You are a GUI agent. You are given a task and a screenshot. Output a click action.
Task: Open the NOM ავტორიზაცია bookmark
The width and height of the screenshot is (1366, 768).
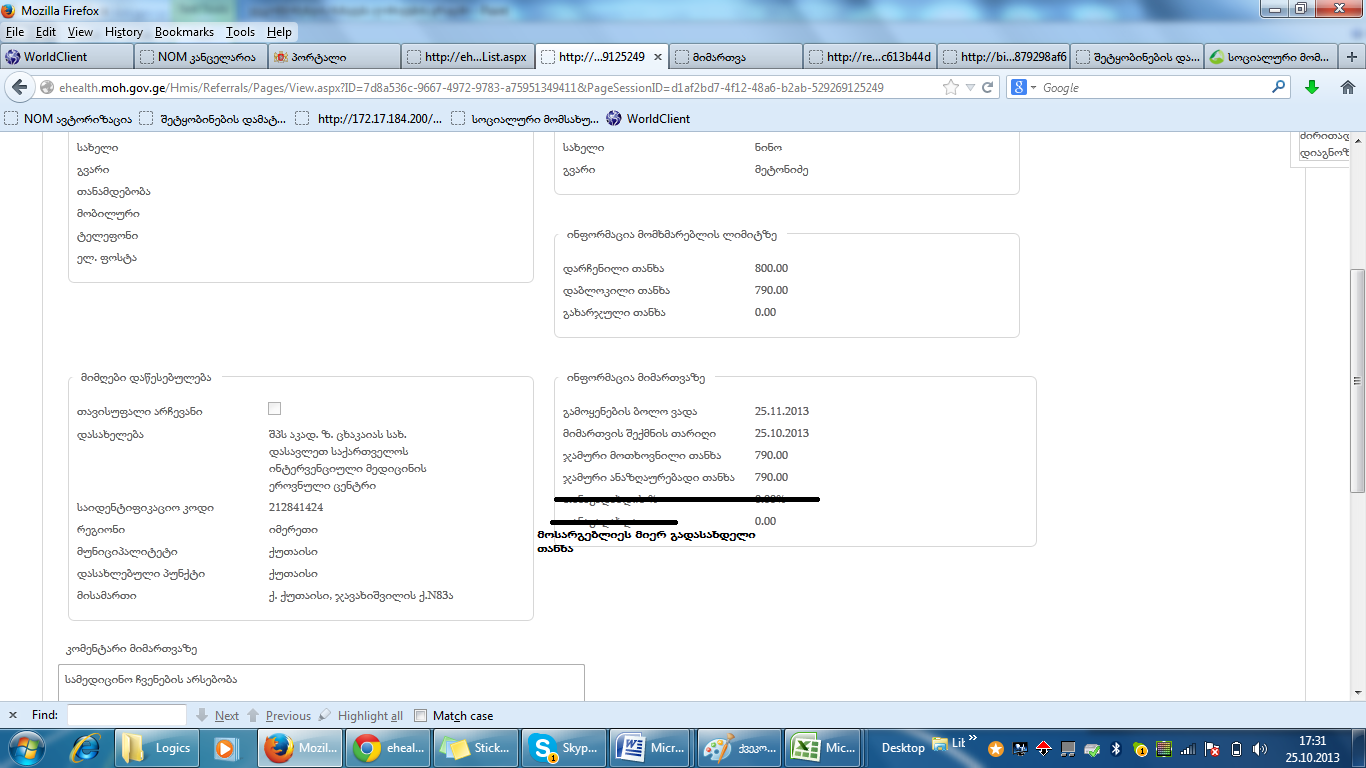(x=68, y=119)
